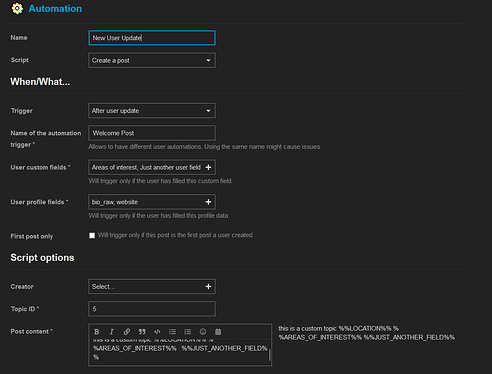Click the Trigger label
This screenshot has width=492, height=374.
pyautogui.click(x=22, y=111)
